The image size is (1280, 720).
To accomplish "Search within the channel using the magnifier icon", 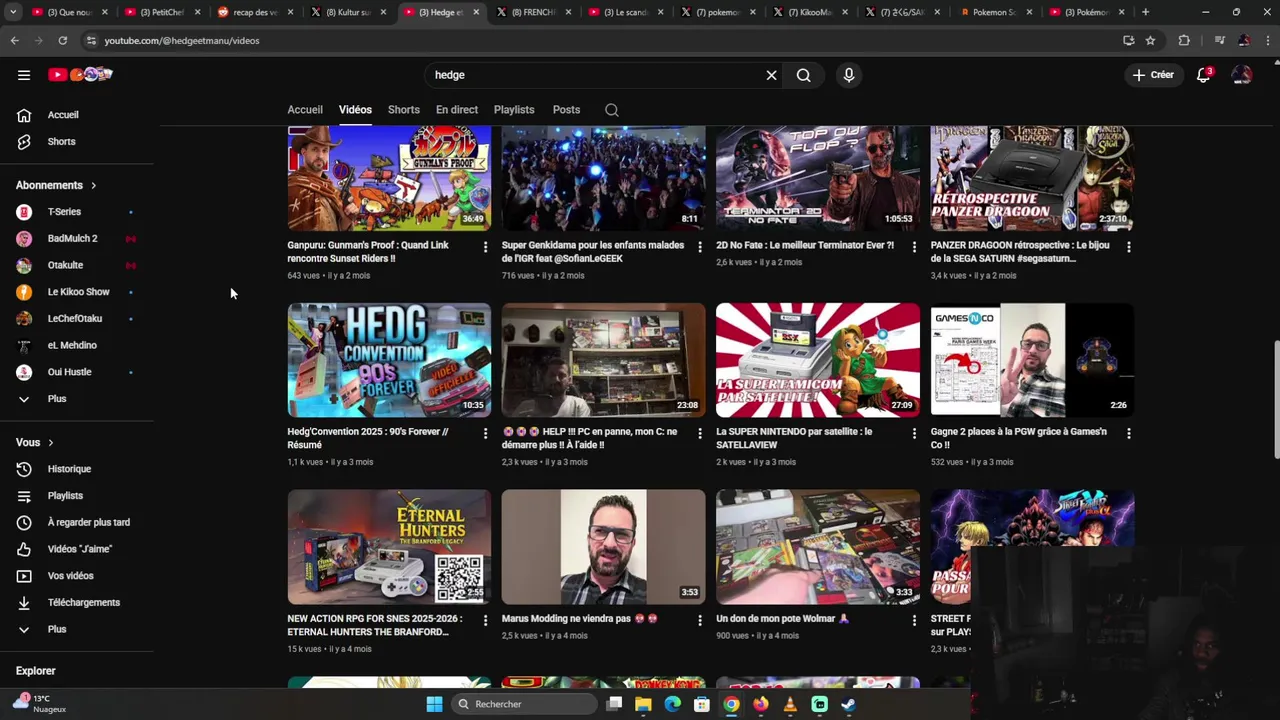I will tap(612, 110).
